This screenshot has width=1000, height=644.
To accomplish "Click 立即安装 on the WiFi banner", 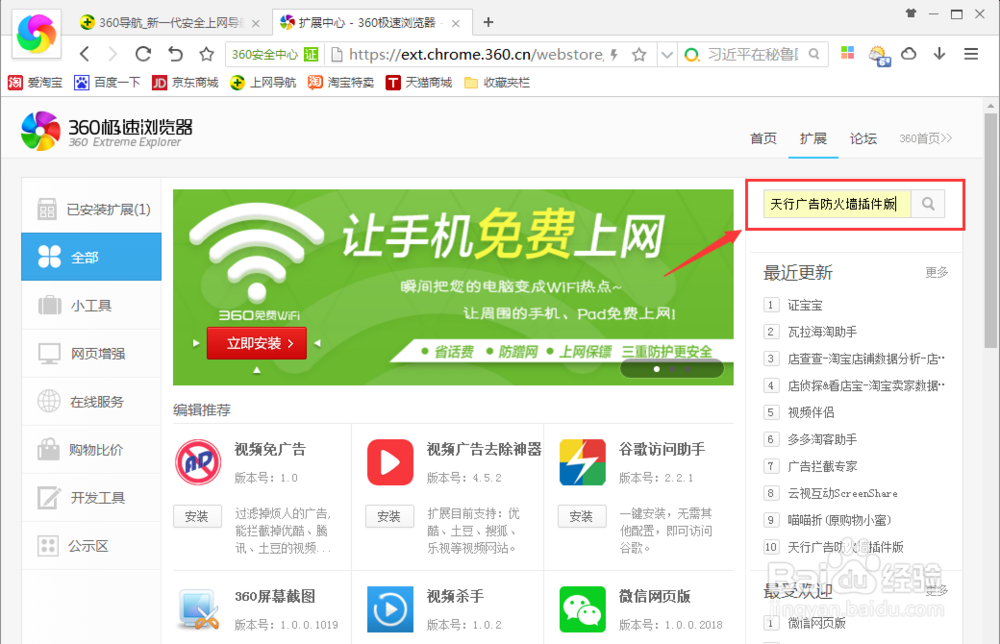I will click(257, 343).
